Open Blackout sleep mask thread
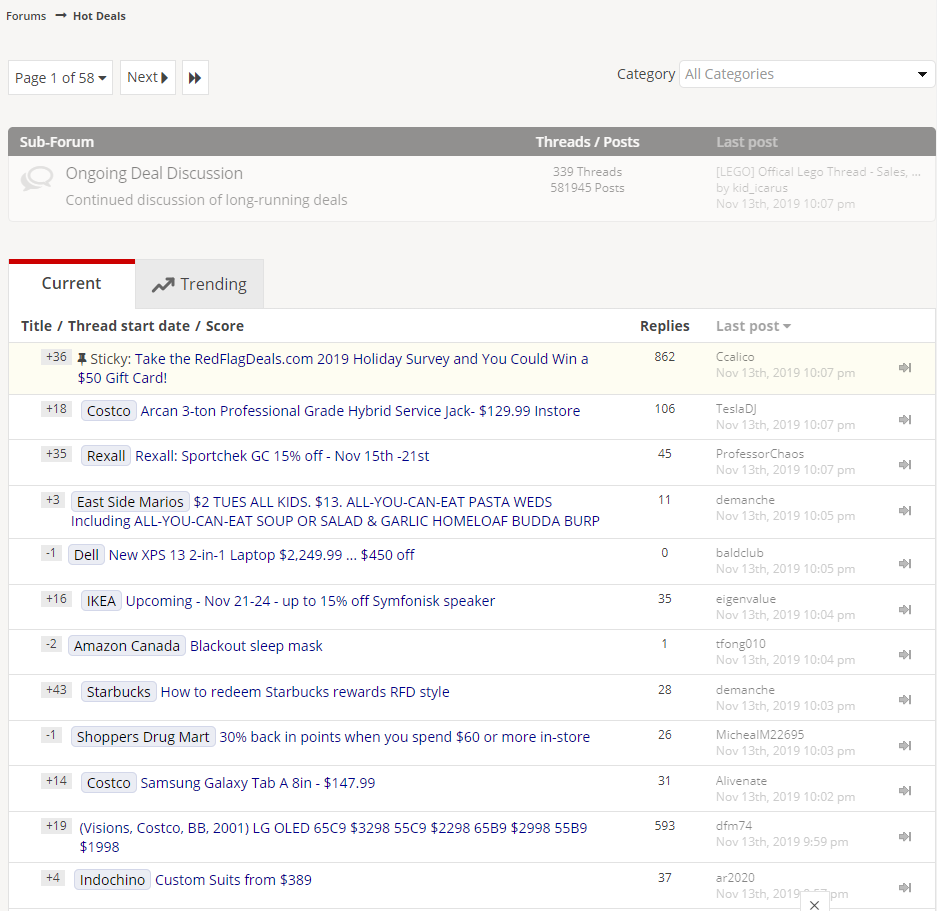Screen dimensions: 937x911 tap(256, 646)
